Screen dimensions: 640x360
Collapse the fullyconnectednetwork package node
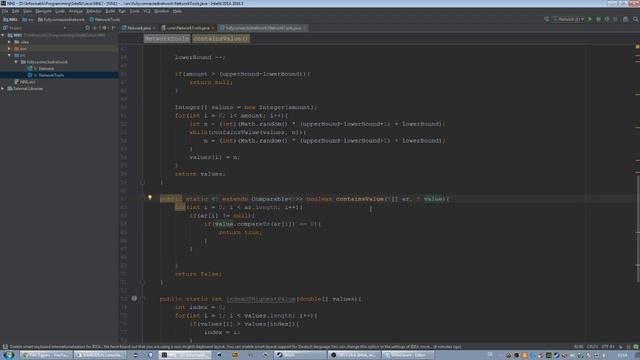(16, 62)
